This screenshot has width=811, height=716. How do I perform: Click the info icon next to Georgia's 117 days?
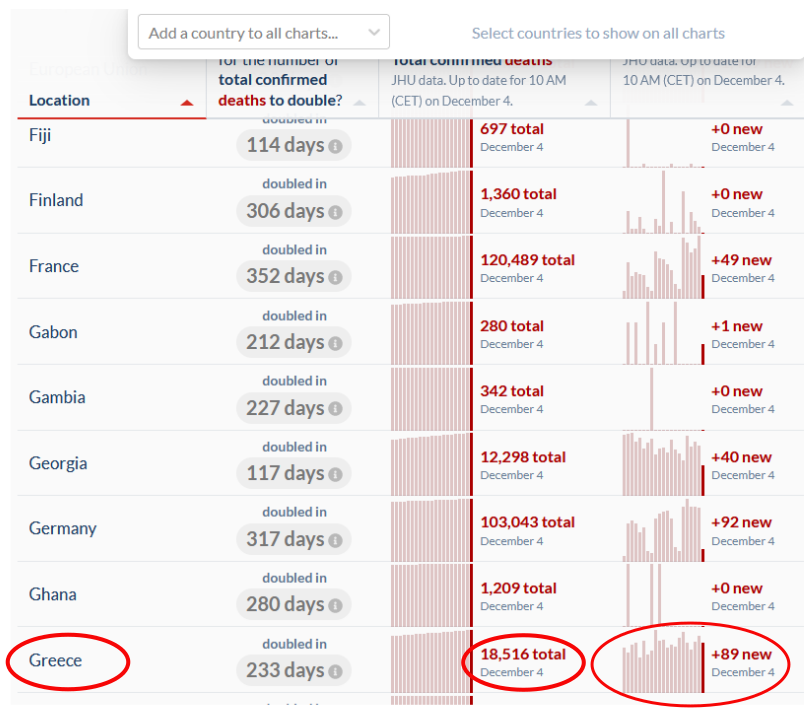pyautogui.click(x=336, y=475)
